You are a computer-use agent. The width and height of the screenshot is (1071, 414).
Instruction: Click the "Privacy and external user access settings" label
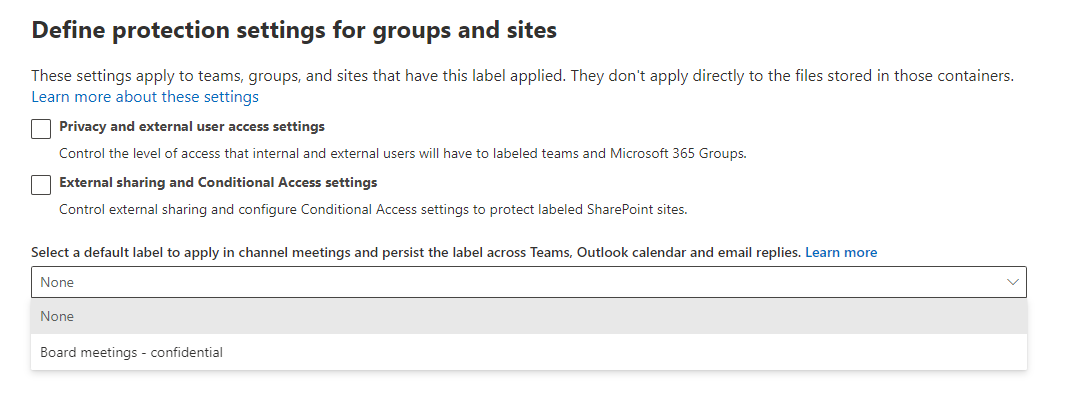[192, 127]
